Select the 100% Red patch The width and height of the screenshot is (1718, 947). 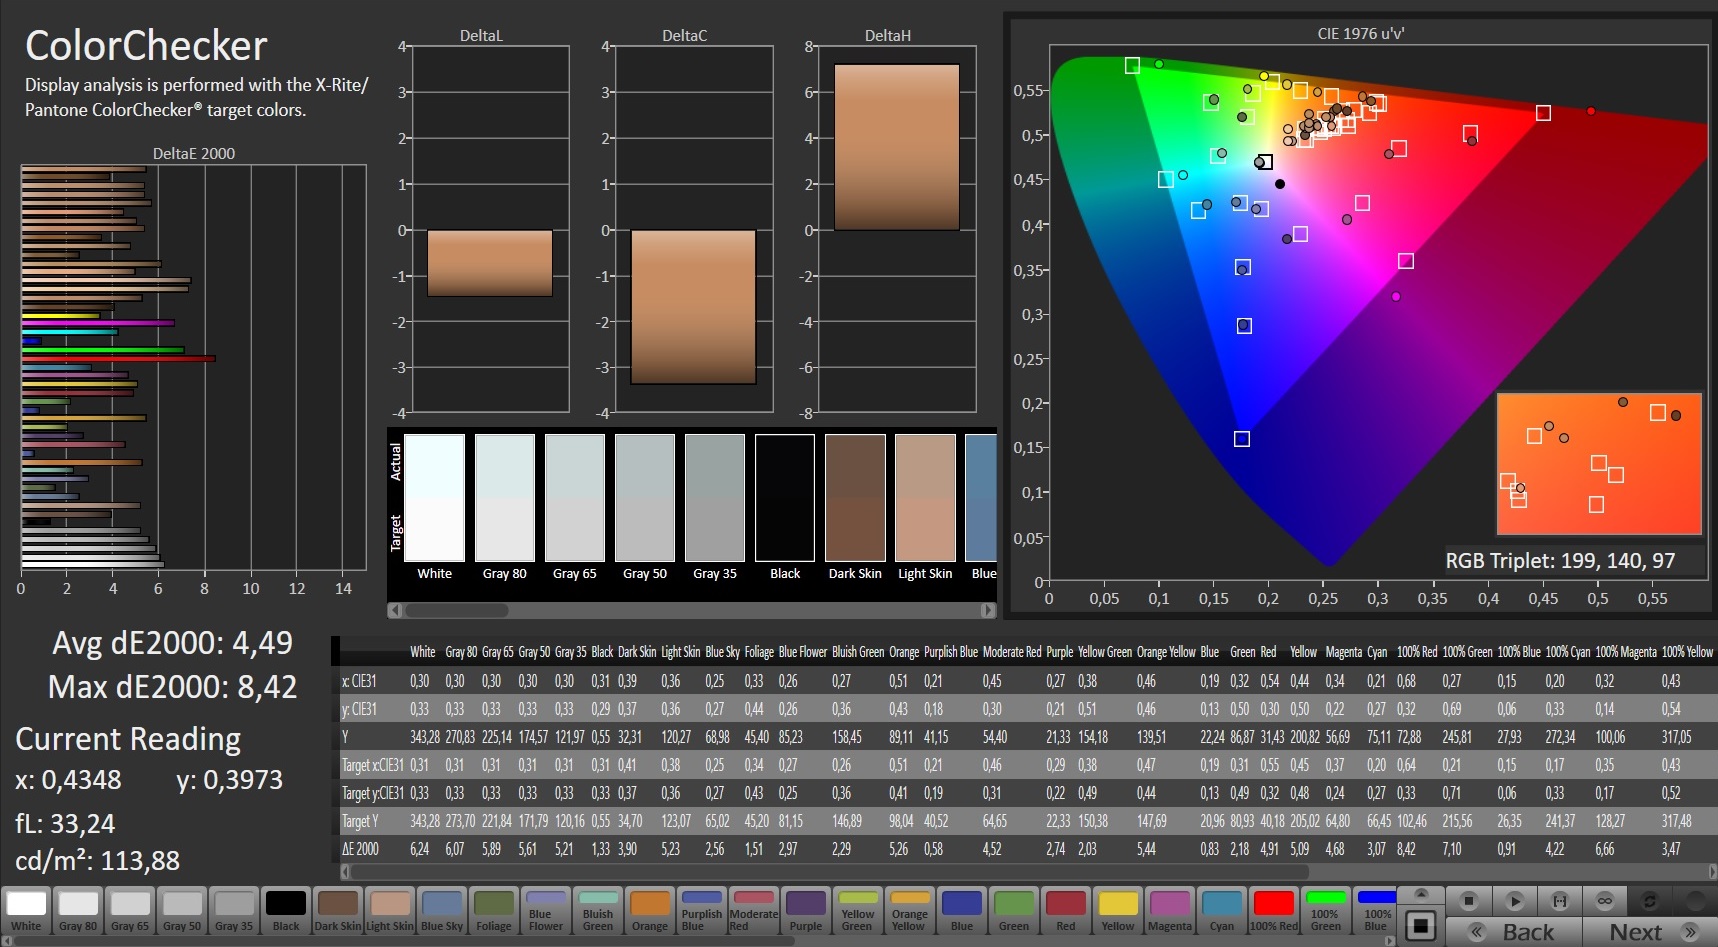[1274, 910]
